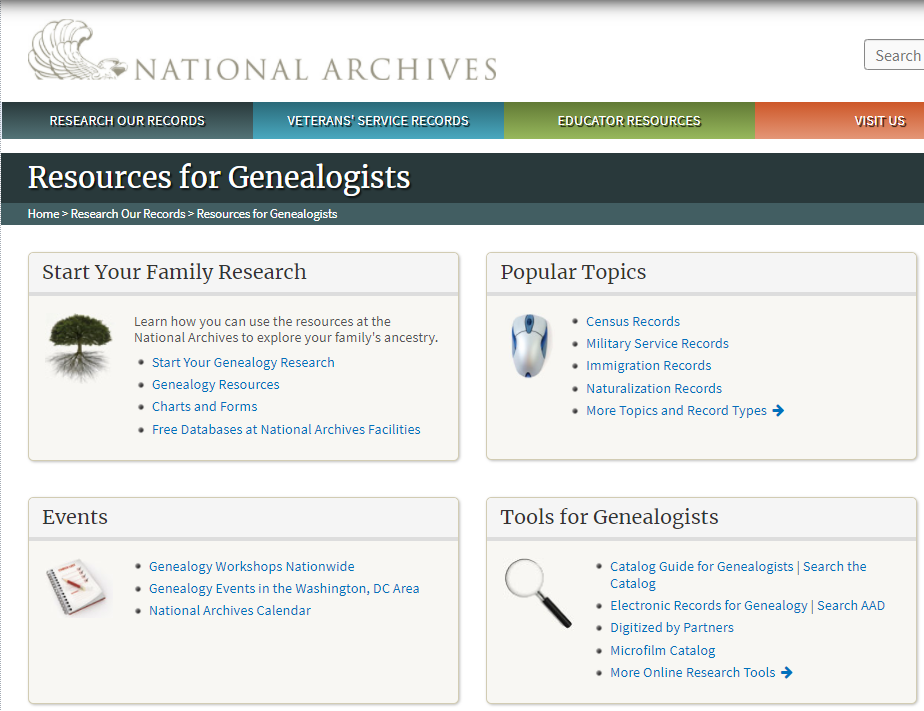Click arrow next to More Topics and Record Types

779,411
